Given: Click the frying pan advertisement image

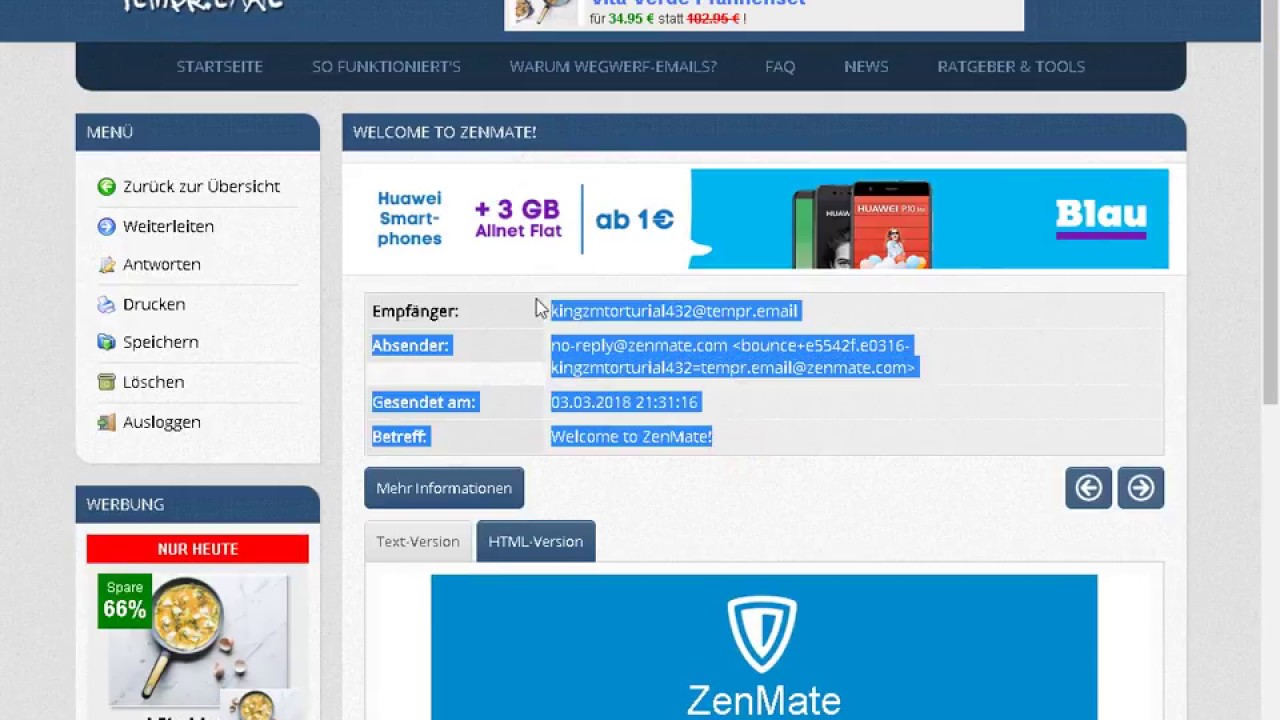Looking at the screenshot, I should click(x=198, y=640).
